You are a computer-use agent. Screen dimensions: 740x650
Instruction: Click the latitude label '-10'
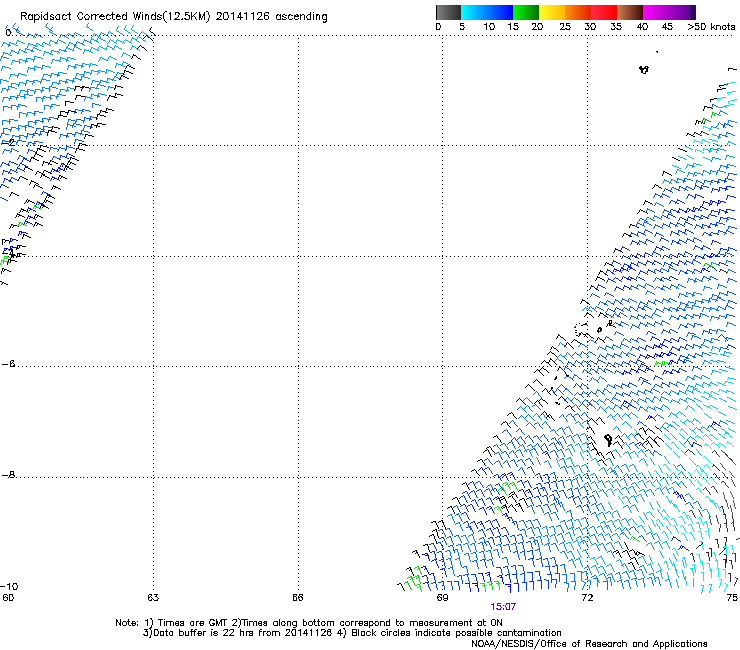click(9, 586)
